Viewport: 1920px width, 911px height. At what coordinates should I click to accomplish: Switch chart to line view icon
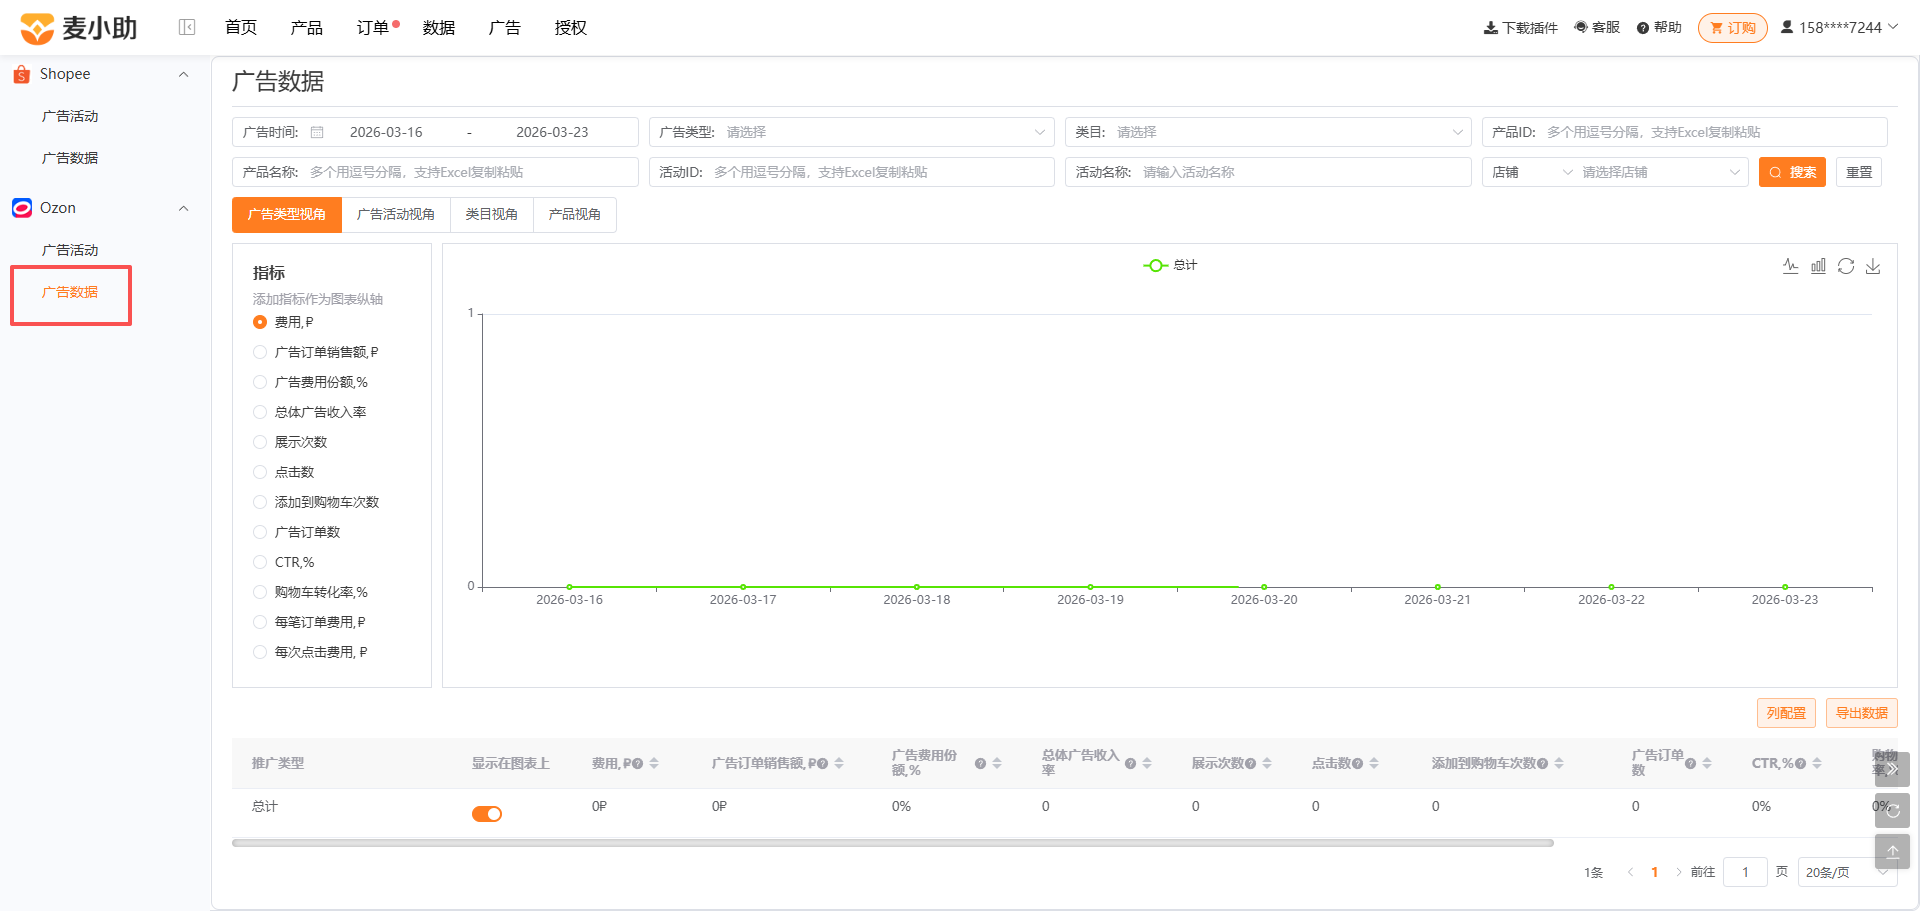1790,266
